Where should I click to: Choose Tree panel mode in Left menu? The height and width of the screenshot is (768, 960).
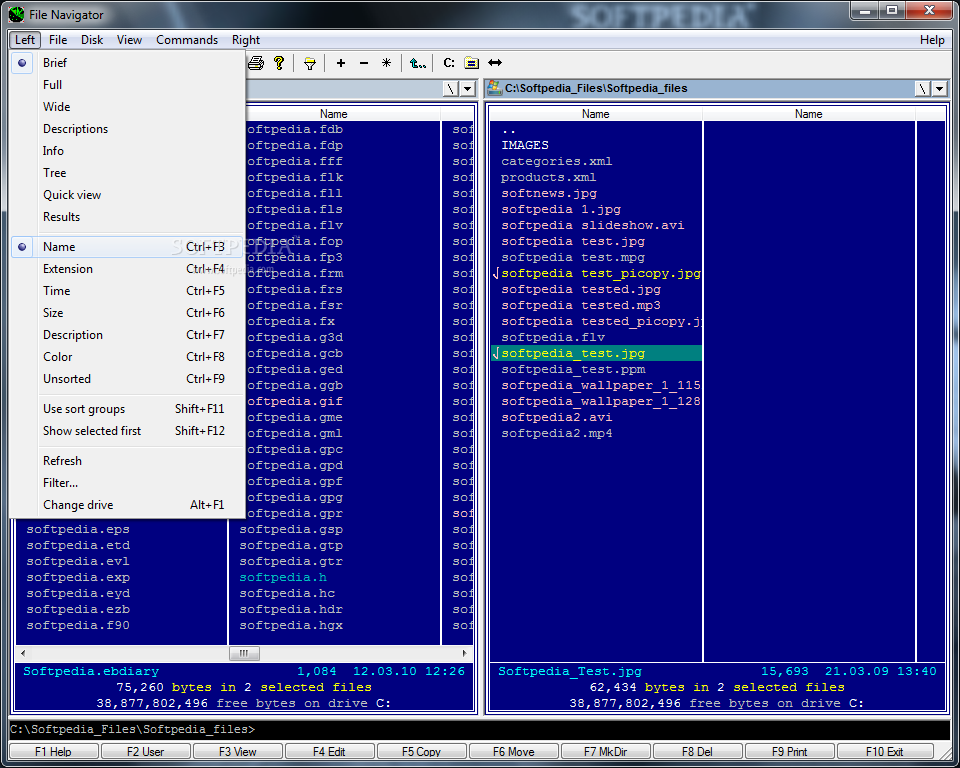click(128, 173)
